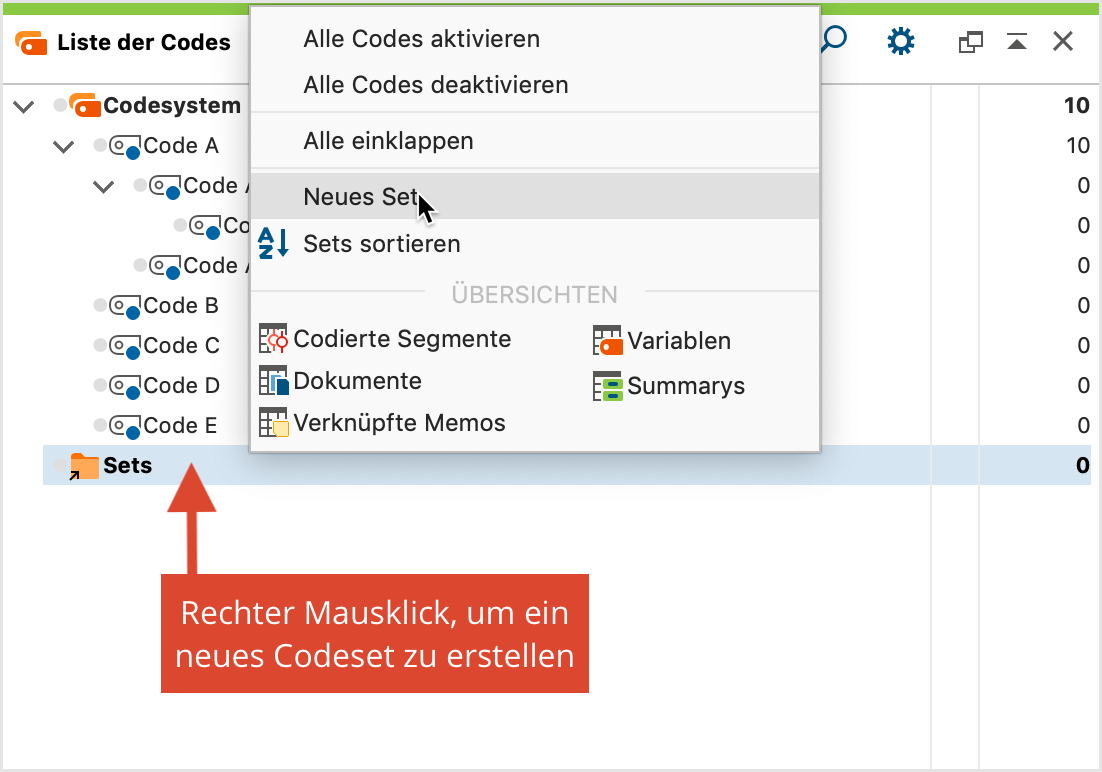Image resolution: width=1102 pixels, height=772 pixels.
Task: Toggle activation dot of Codesystem
Action: pyautogui.click(x=60, y=105)
